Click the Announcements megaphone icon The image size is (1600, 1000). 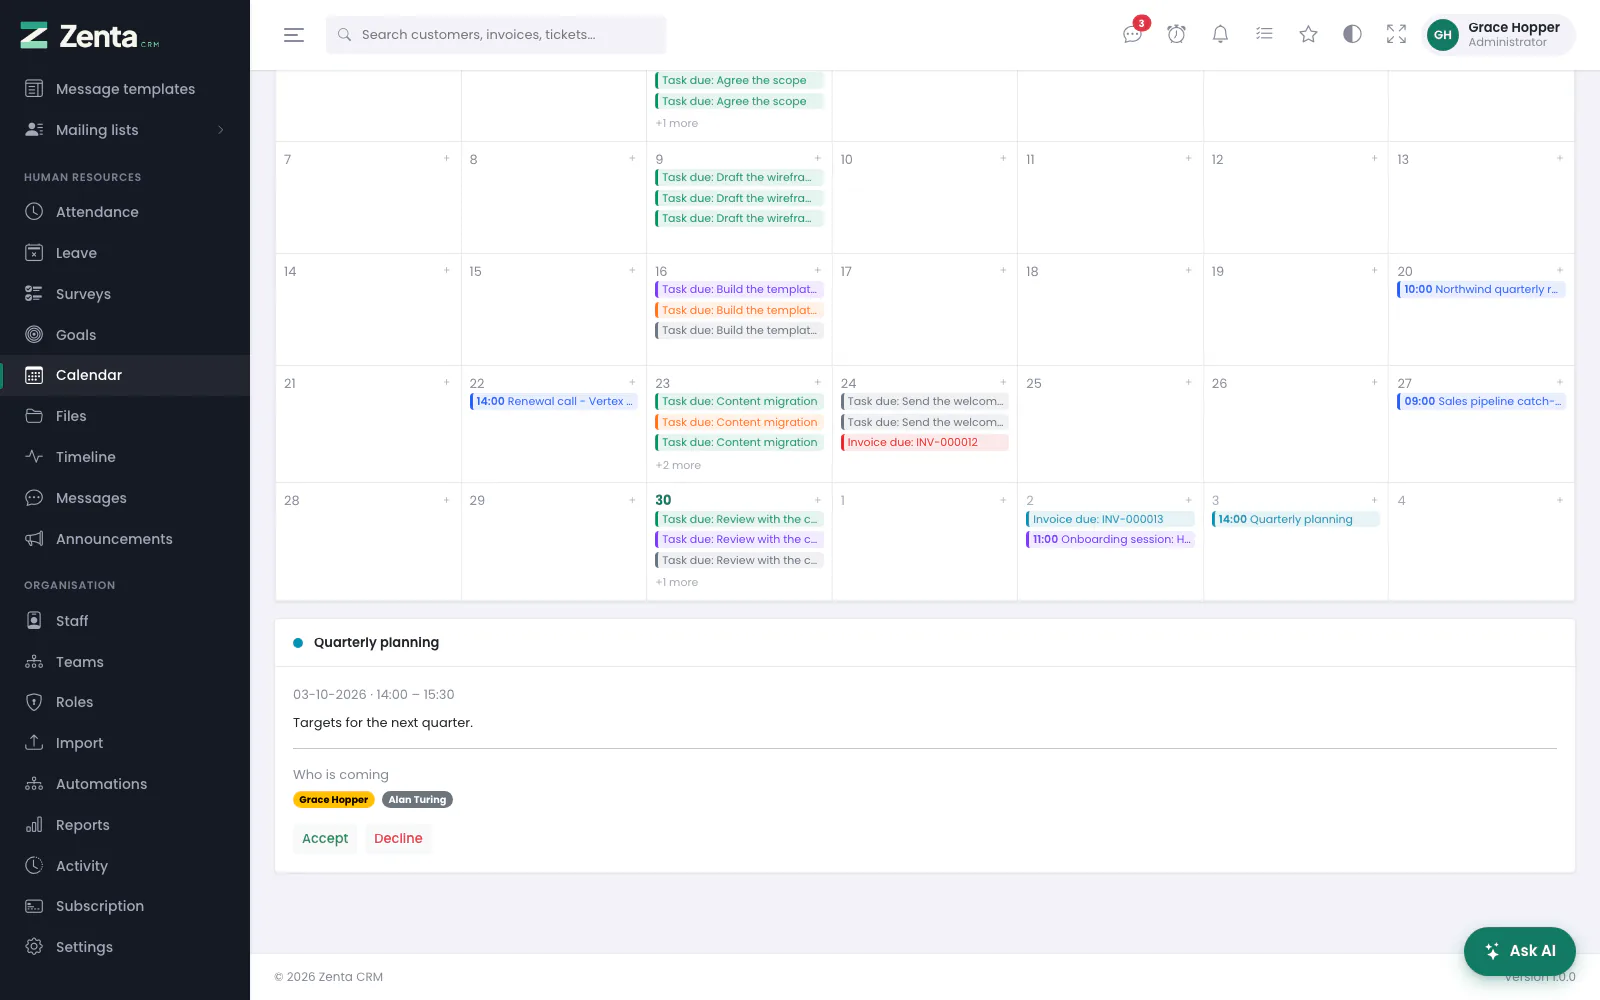tap(34, 539)
